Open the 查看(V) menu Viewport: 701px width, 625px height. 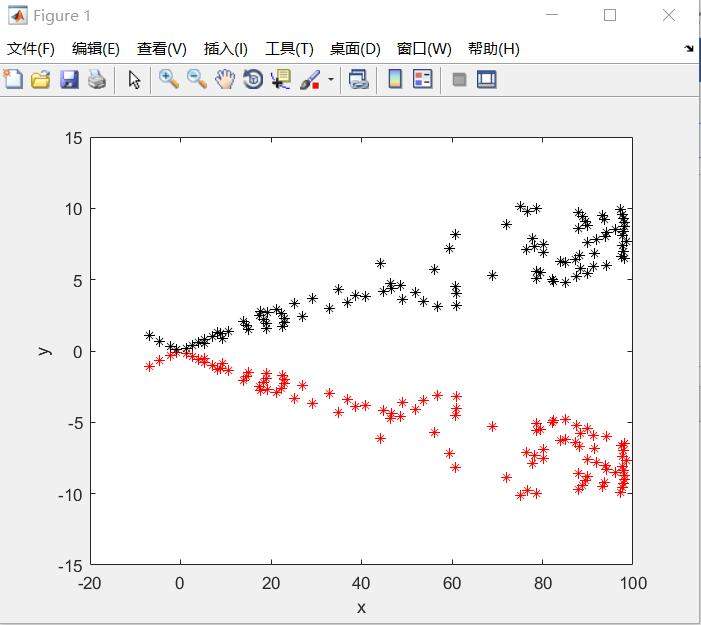click(x=162, y=49)
